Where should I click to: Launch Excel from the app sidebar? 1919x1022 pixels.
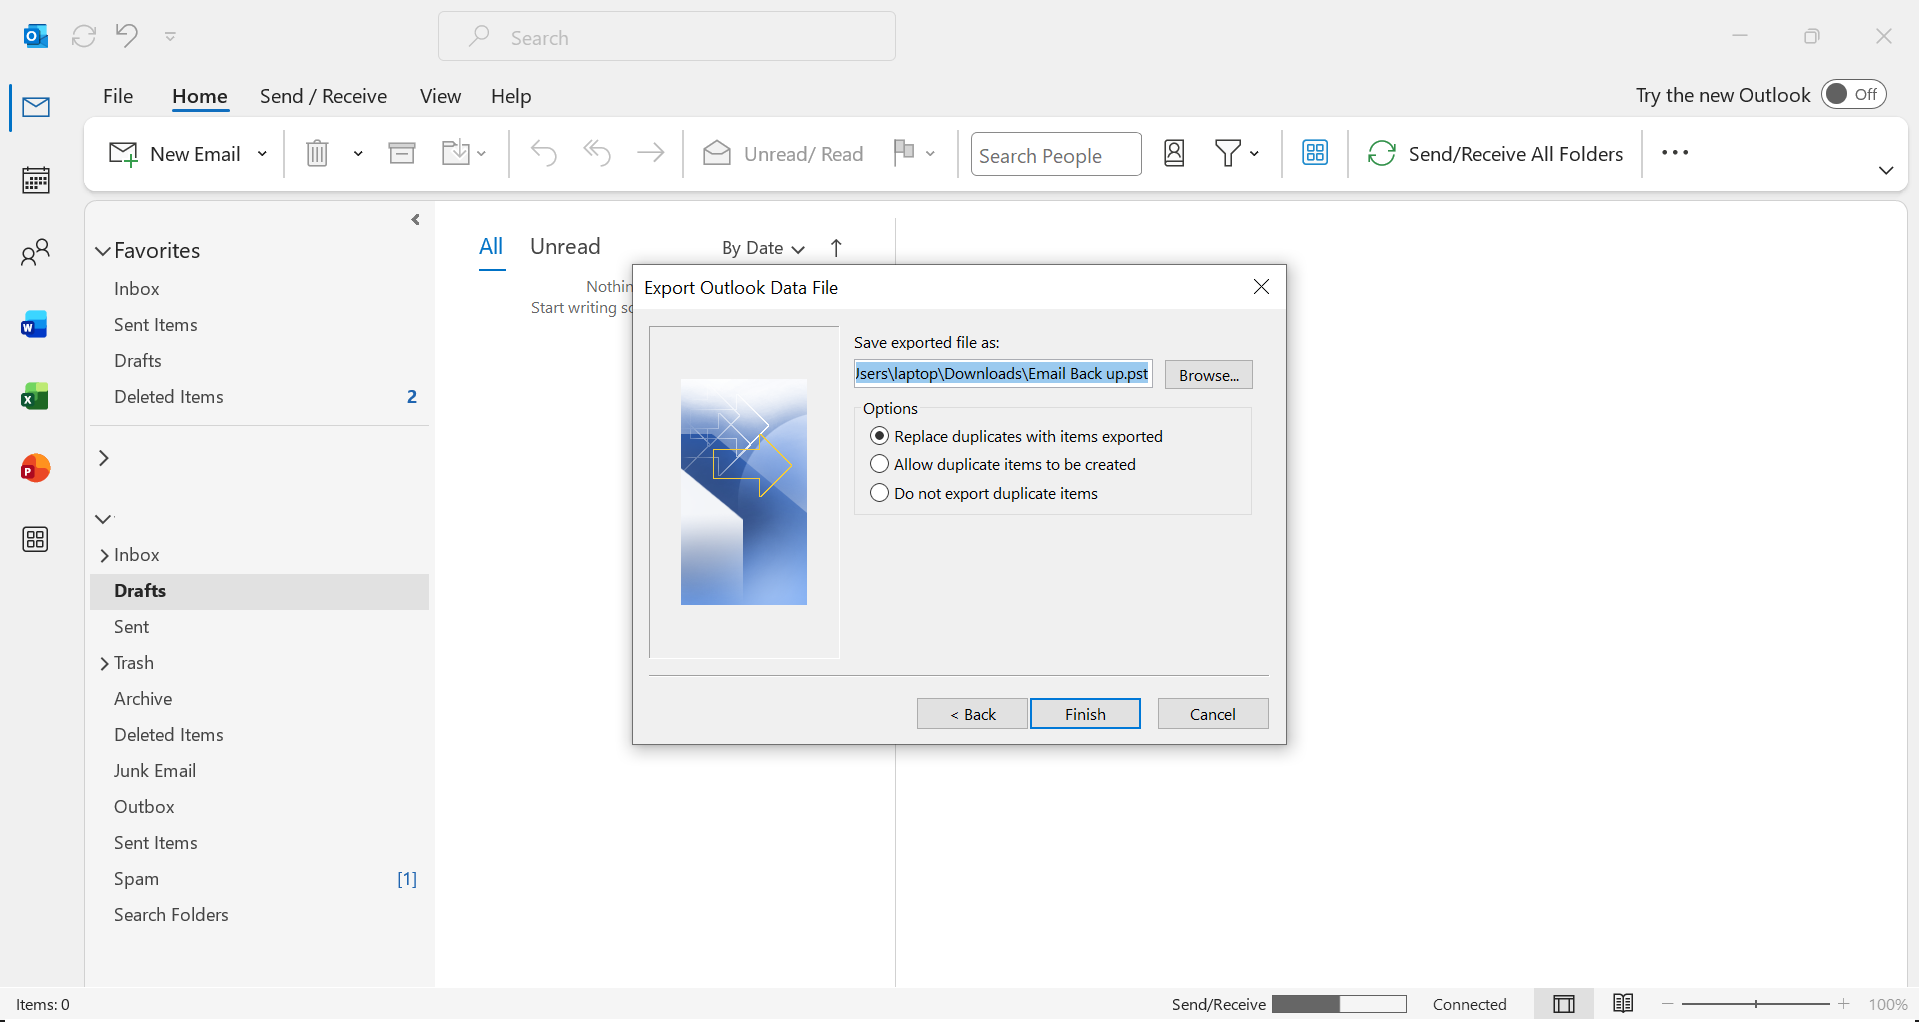pos(35,397)
